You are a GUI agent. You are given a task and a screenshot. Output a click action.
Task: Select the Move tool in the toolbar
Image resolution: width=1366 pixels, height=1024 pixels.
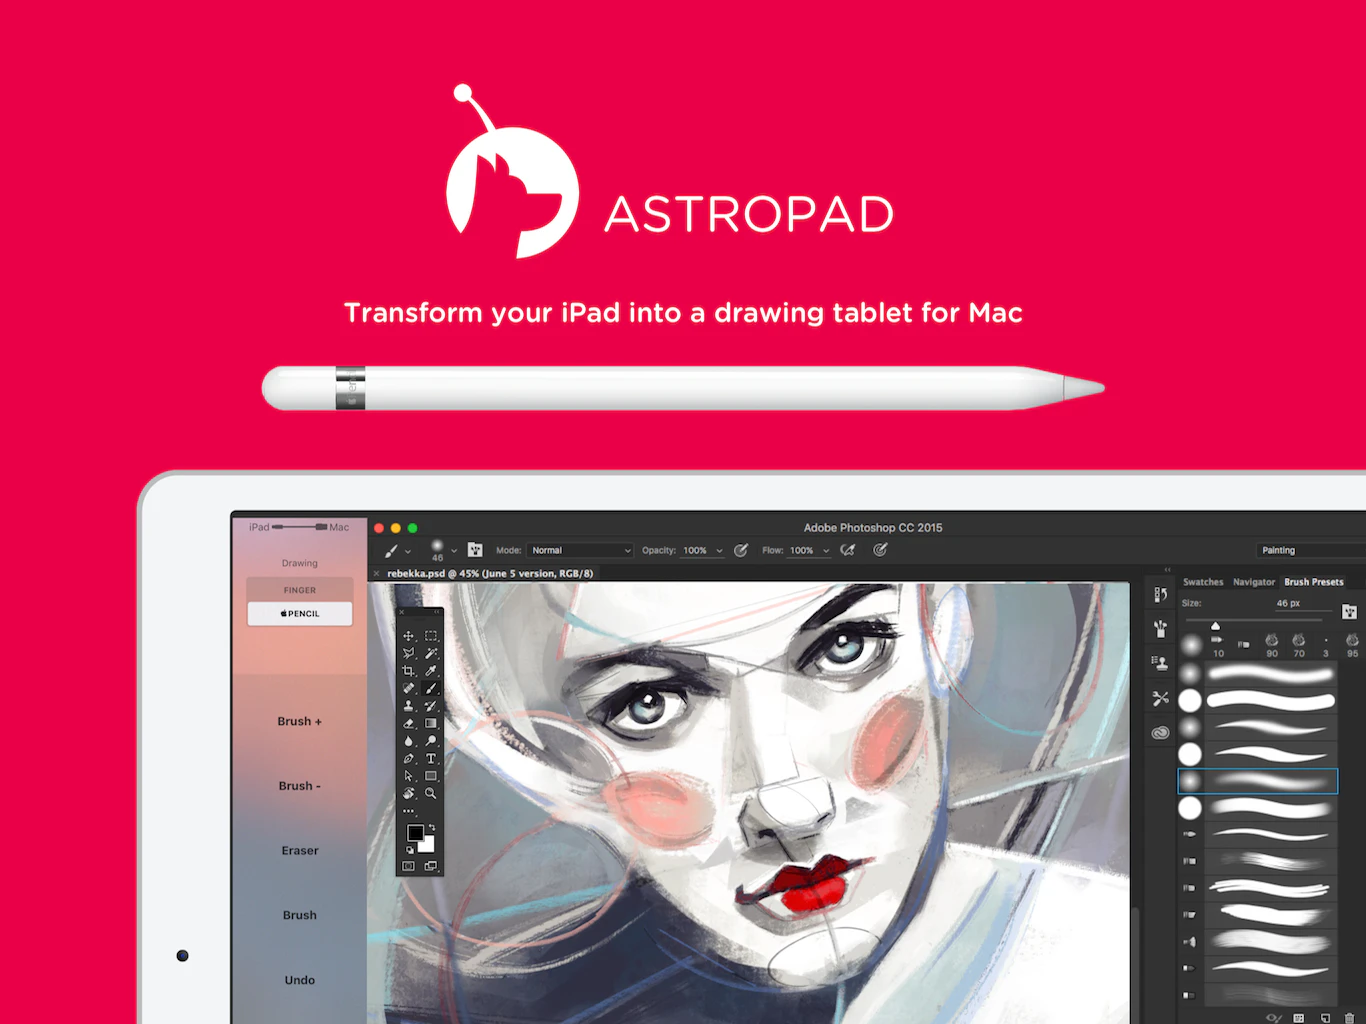[x=408, y=636]
